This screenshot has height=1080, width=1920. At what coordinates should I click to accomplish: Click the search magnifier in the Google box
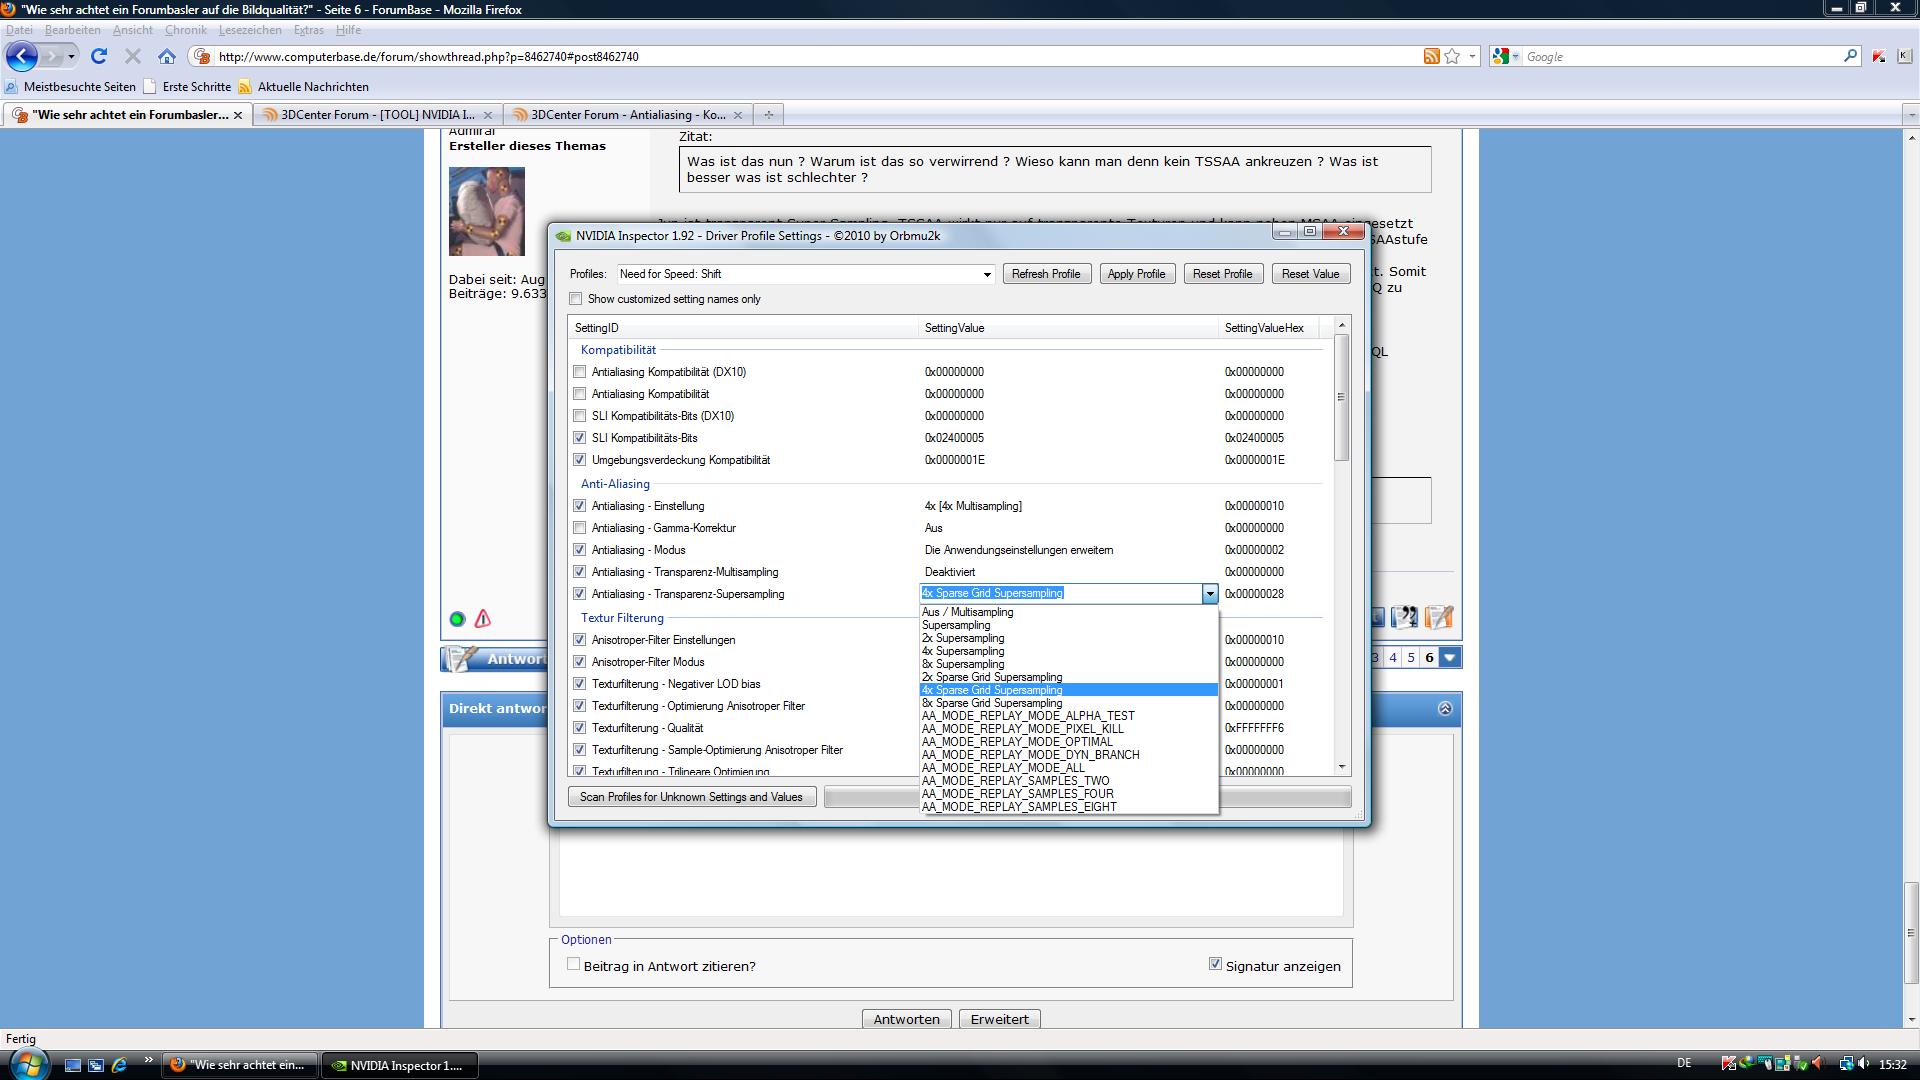point(1850,57)
